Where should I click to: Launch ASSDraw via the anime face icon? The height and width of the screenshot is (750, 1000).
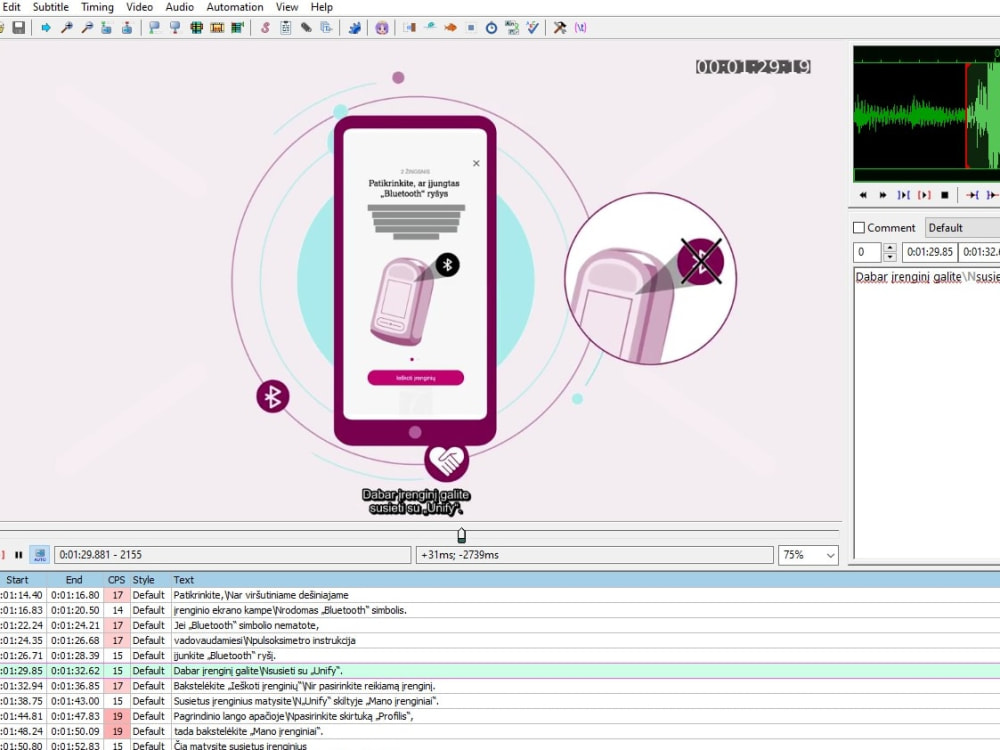pyautogui.click(x=381, y=27)
